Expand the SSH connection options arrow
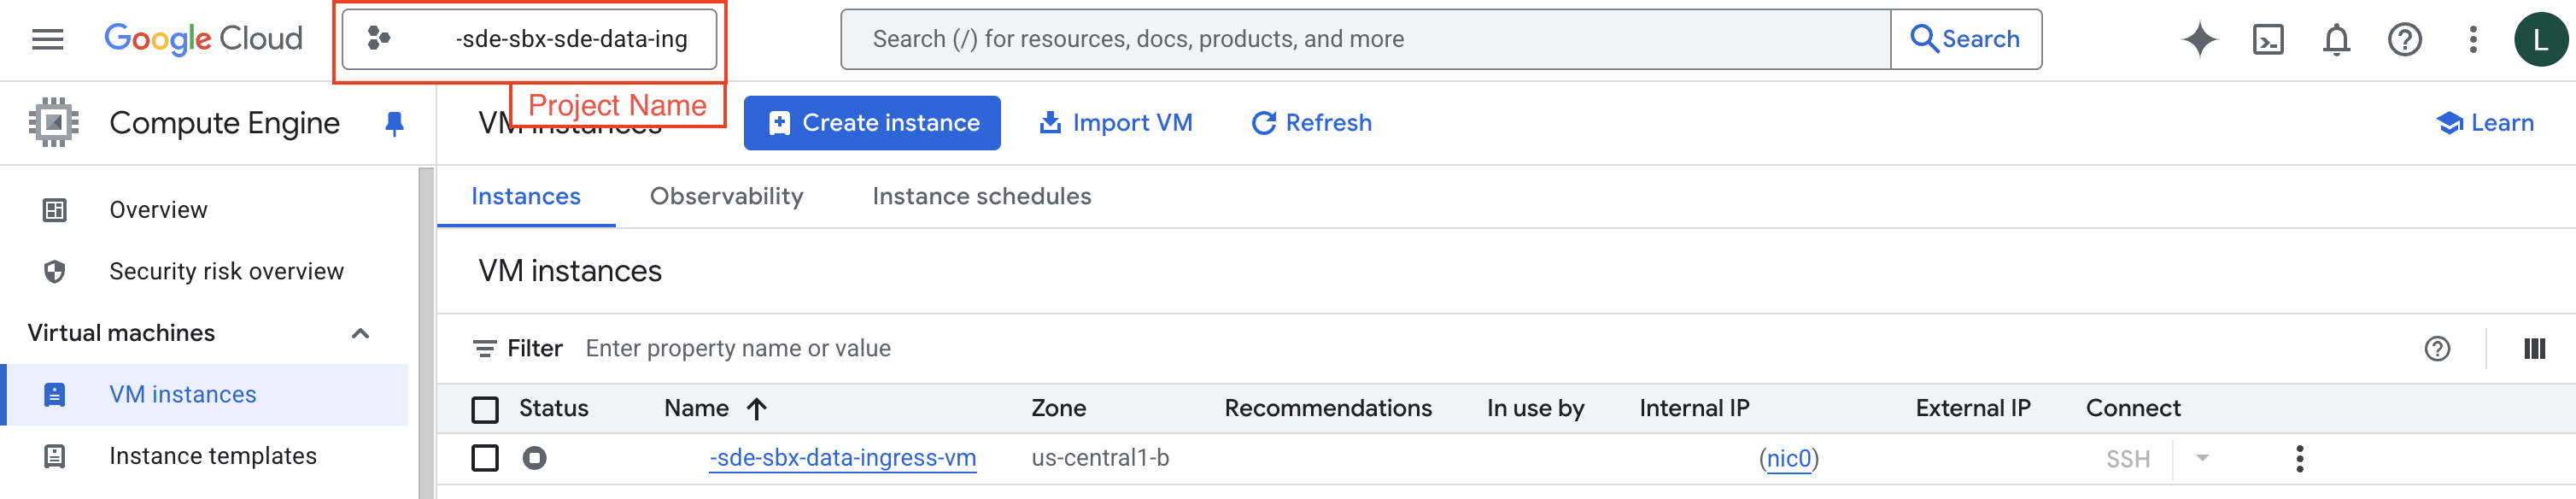Screen dimensions: 2576x499 pyautogui.click(x=2202, y=458)
